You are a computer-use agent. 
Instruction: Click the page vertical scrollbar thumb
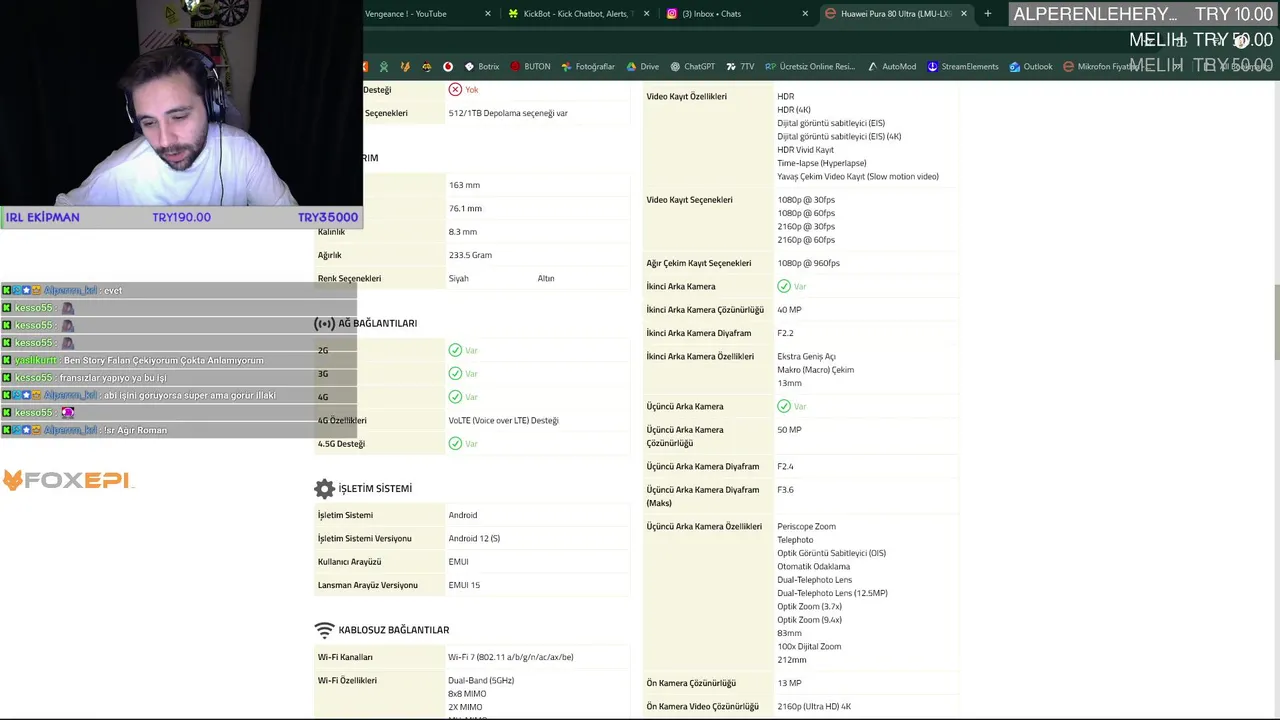coord(1276,322)
